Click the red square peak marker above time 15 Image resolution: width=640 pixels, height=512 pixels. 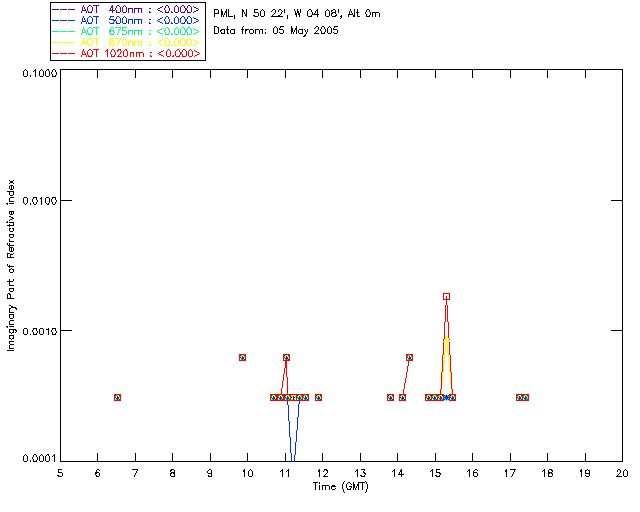[447, 296]
